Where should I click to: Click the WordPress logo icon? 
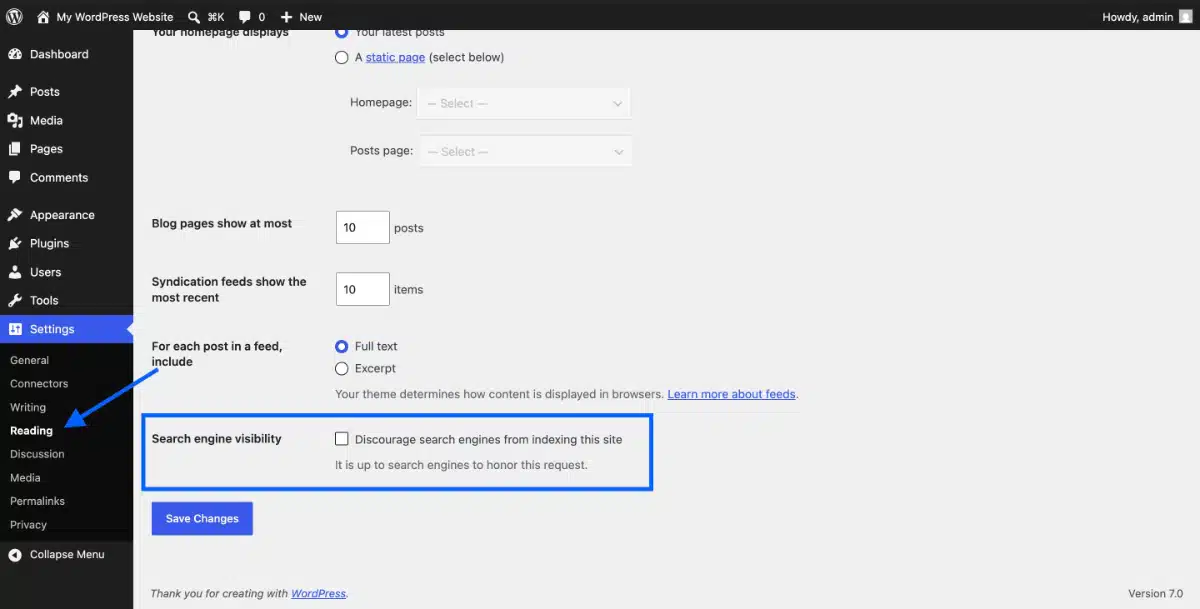pos(14,16)
